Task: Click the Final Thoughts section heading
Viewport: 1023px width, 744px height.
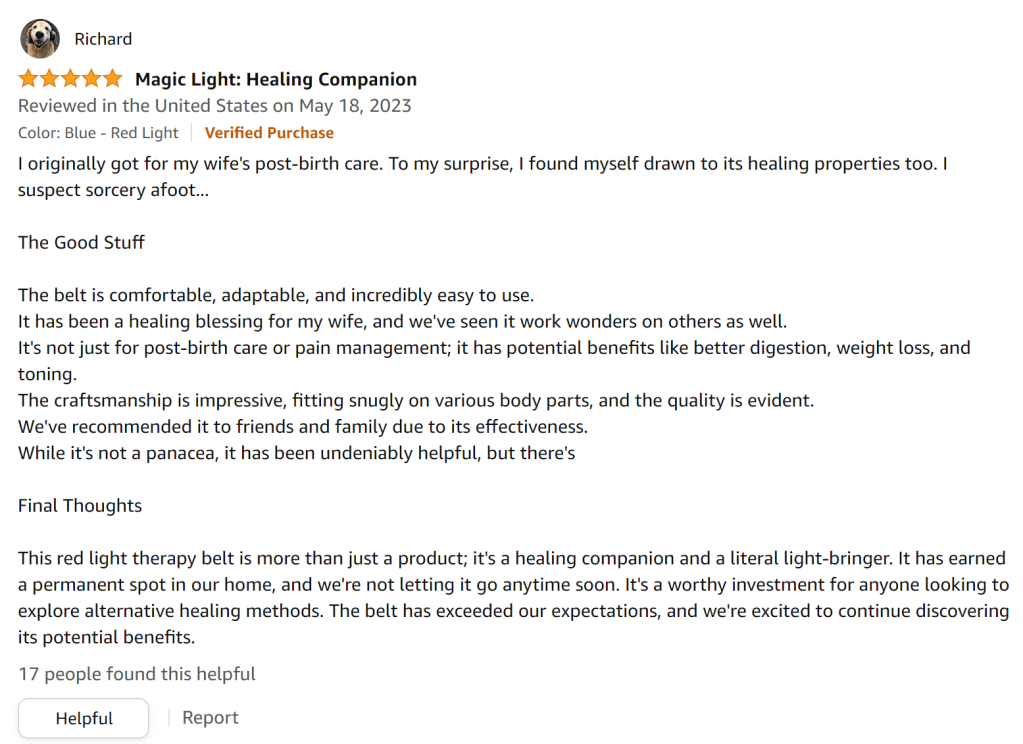Action: click(x=79, y=505)
